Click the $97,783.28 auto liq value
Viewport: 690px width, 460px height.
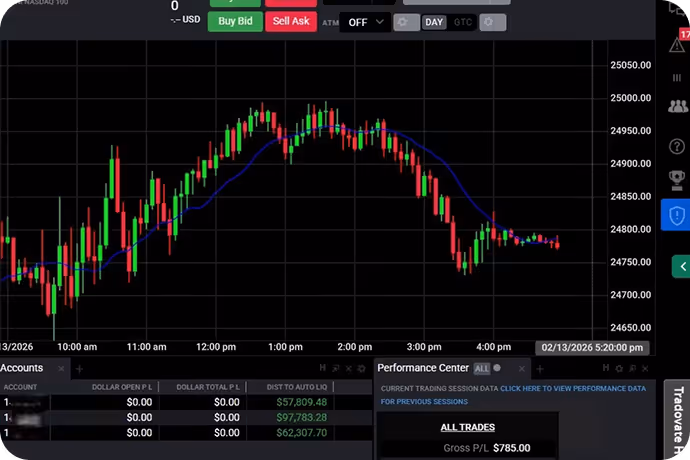click(x=301, y=417)
